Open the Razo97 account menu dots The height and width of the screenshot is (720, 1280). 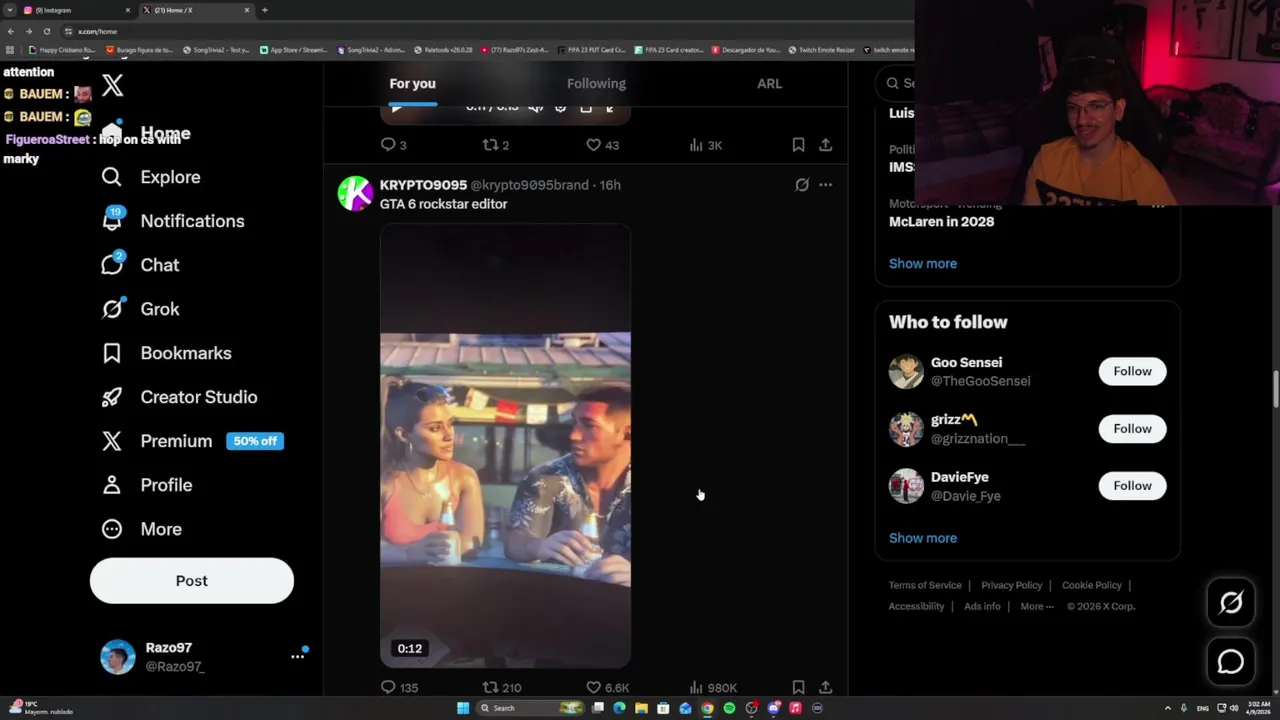click(297, 656)
